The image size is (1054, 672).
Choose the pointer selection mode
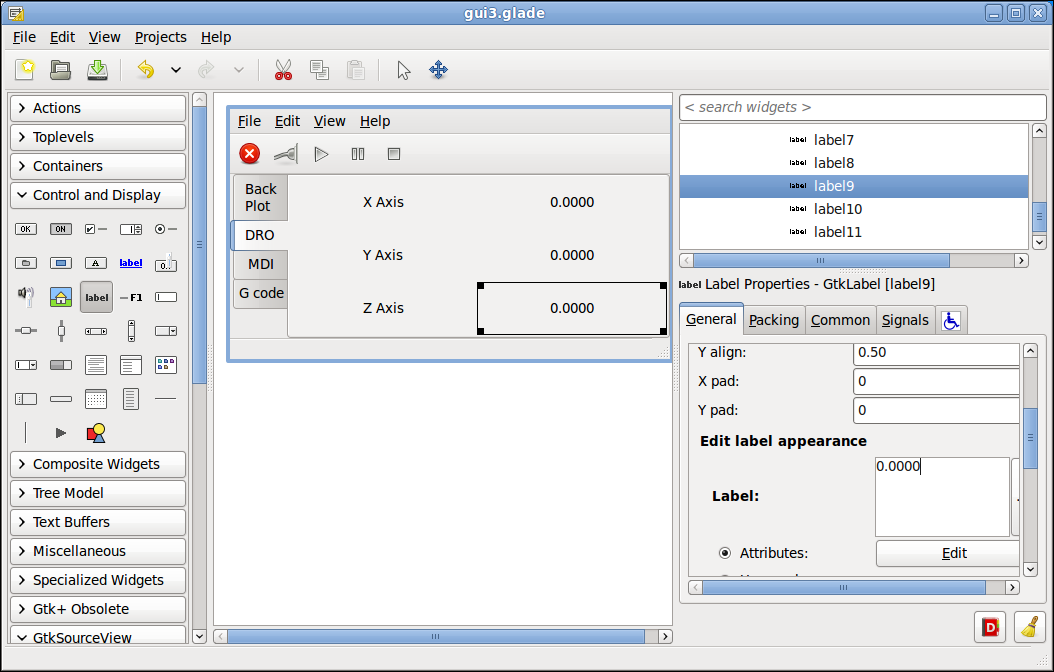pos(403,69)
